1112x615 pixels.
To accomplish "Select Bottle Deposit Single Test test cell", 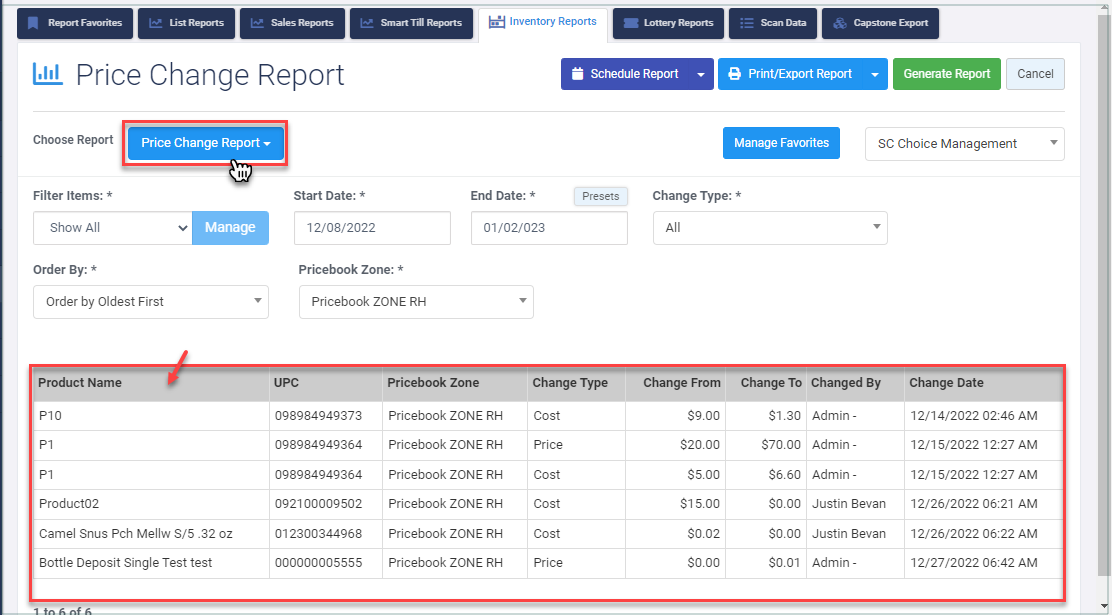I will pos(151,563).
